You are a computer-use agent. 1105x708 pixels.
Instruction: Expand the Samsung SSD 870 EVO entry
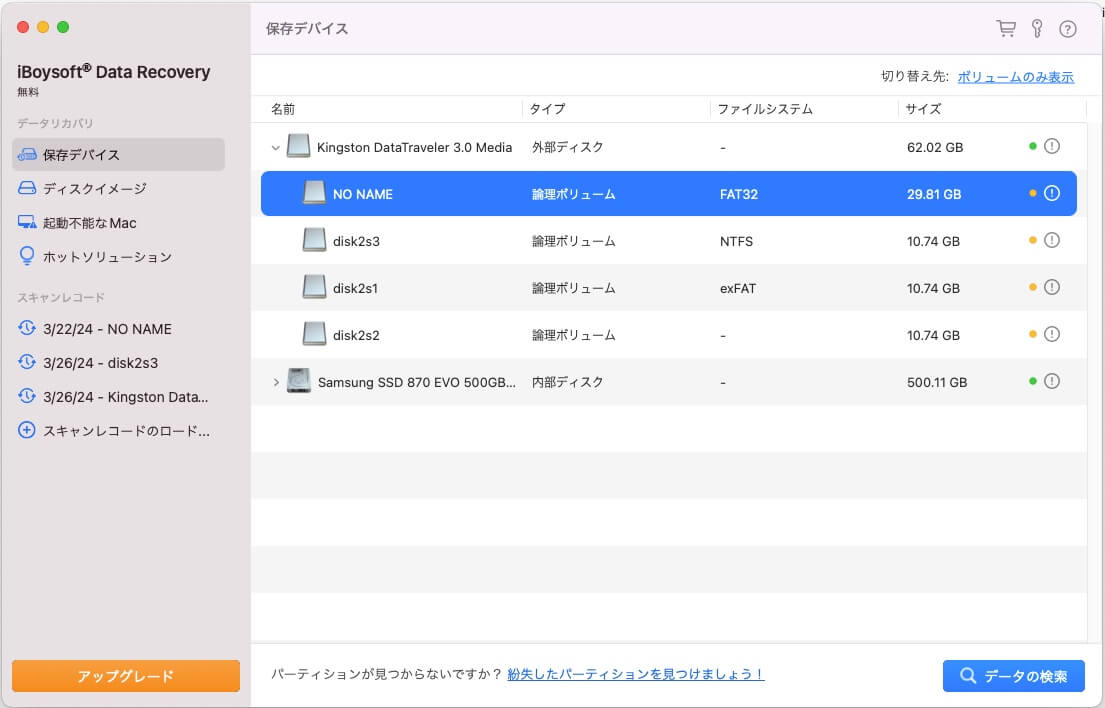pos(274,381)
